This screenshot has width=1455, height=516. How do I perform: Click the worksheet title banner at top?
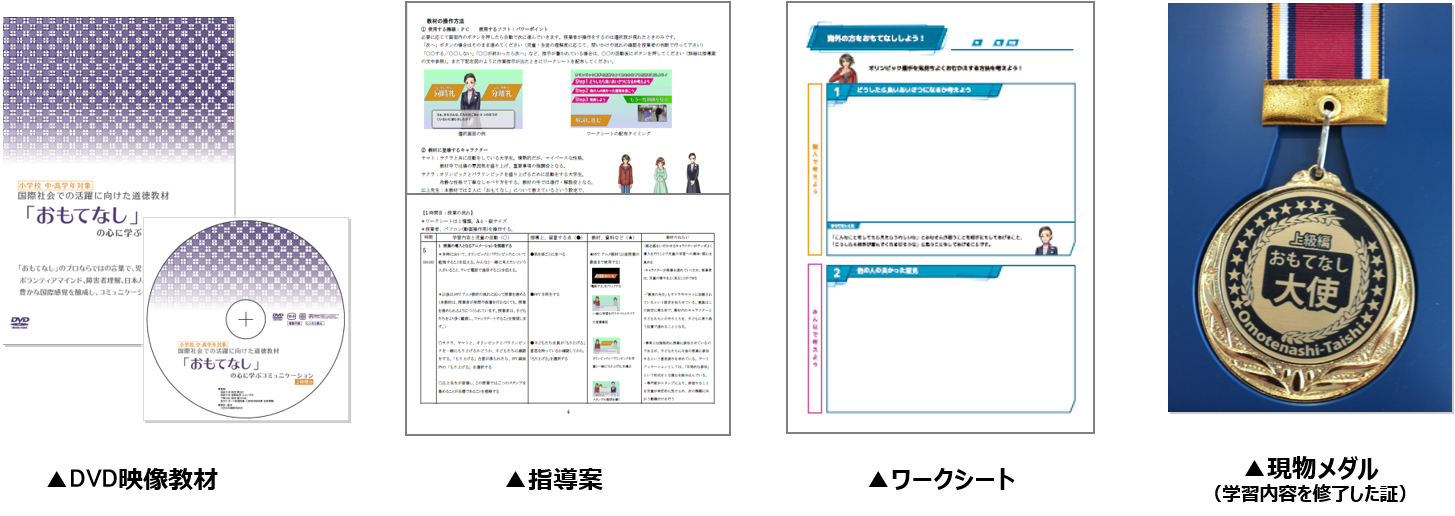(x=870, y=39)
